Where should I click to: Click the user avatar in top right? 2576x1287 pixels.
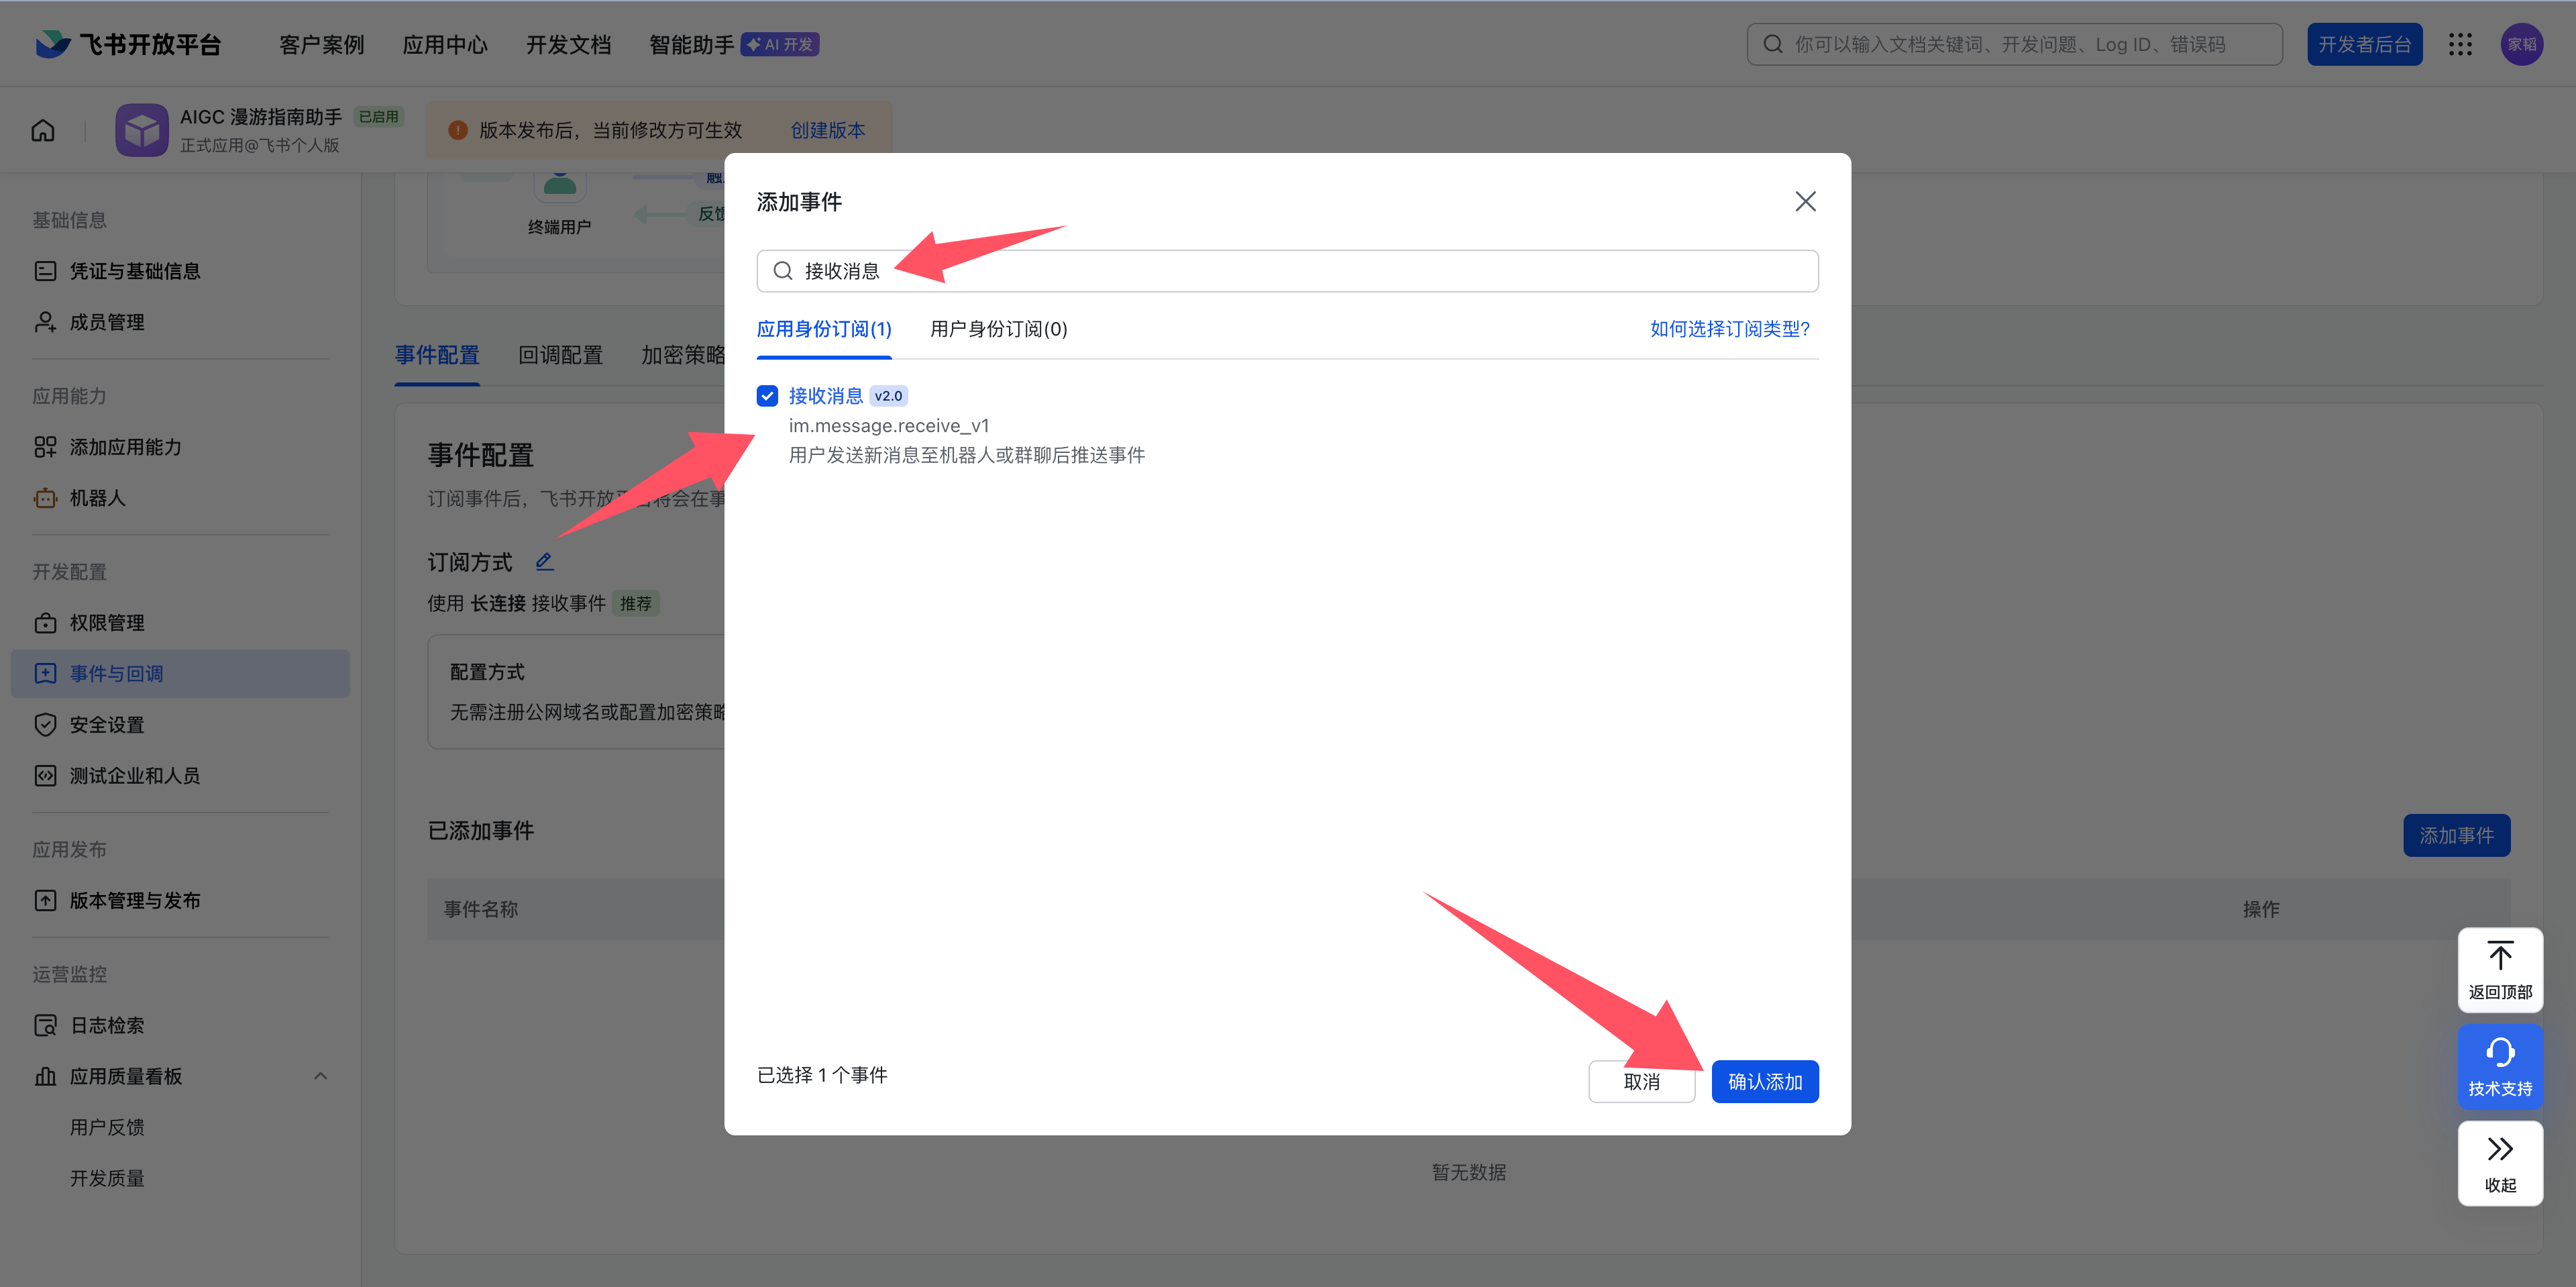tap(2521, 44)
